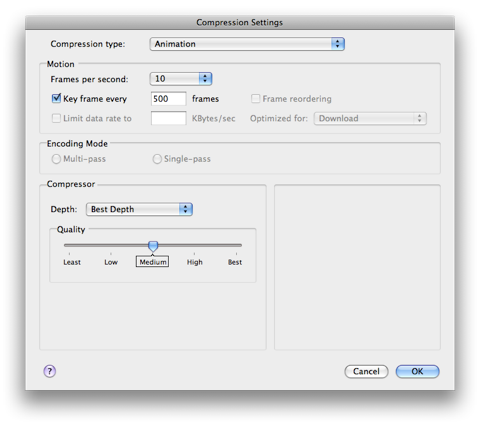This screenshot has height=425, width=480.
Task: Open the Compression type Animation dropdown
Action: click(x=247, y=44)
